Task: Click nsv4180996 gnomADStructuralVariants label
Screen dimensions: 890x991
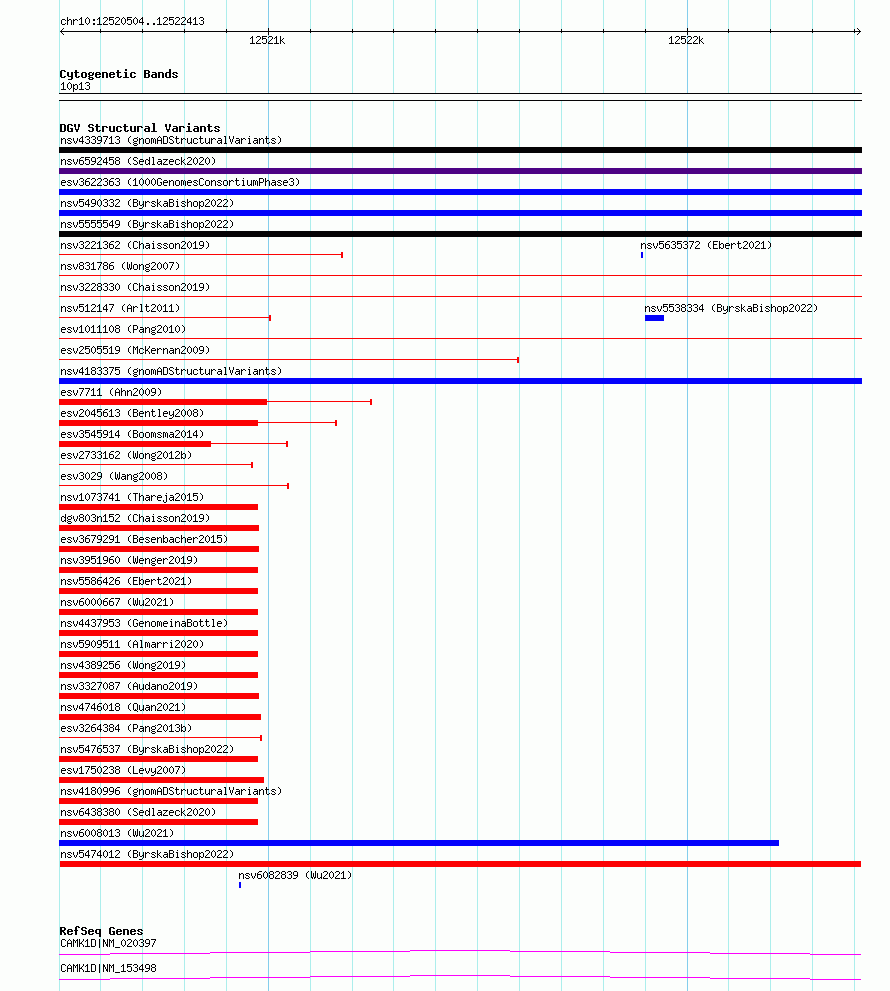Action: tap(171, 791)
